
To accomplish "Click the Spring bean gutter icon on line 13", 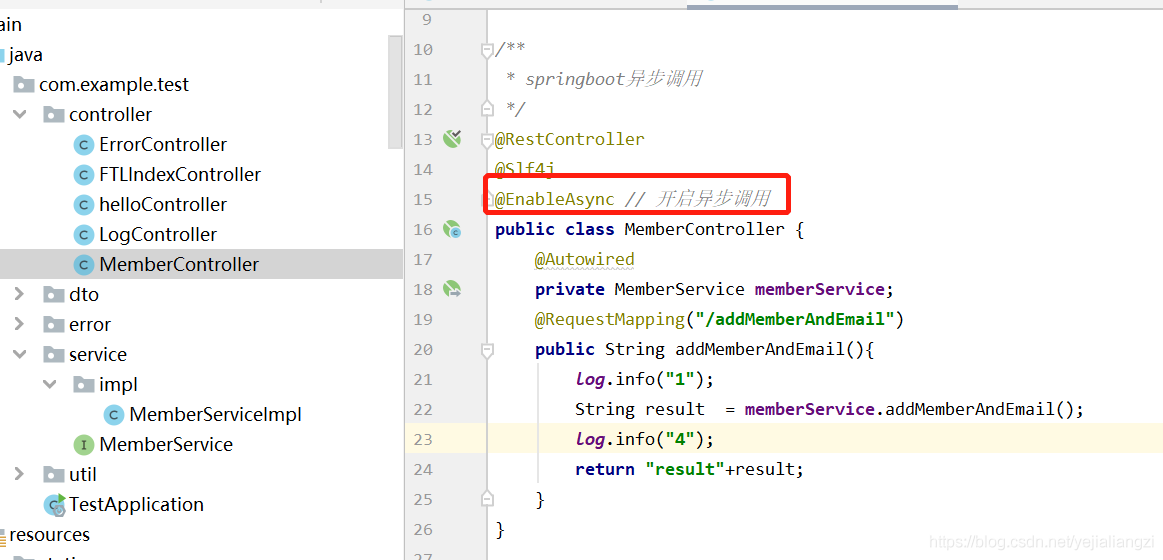I will tap(452, 138).
